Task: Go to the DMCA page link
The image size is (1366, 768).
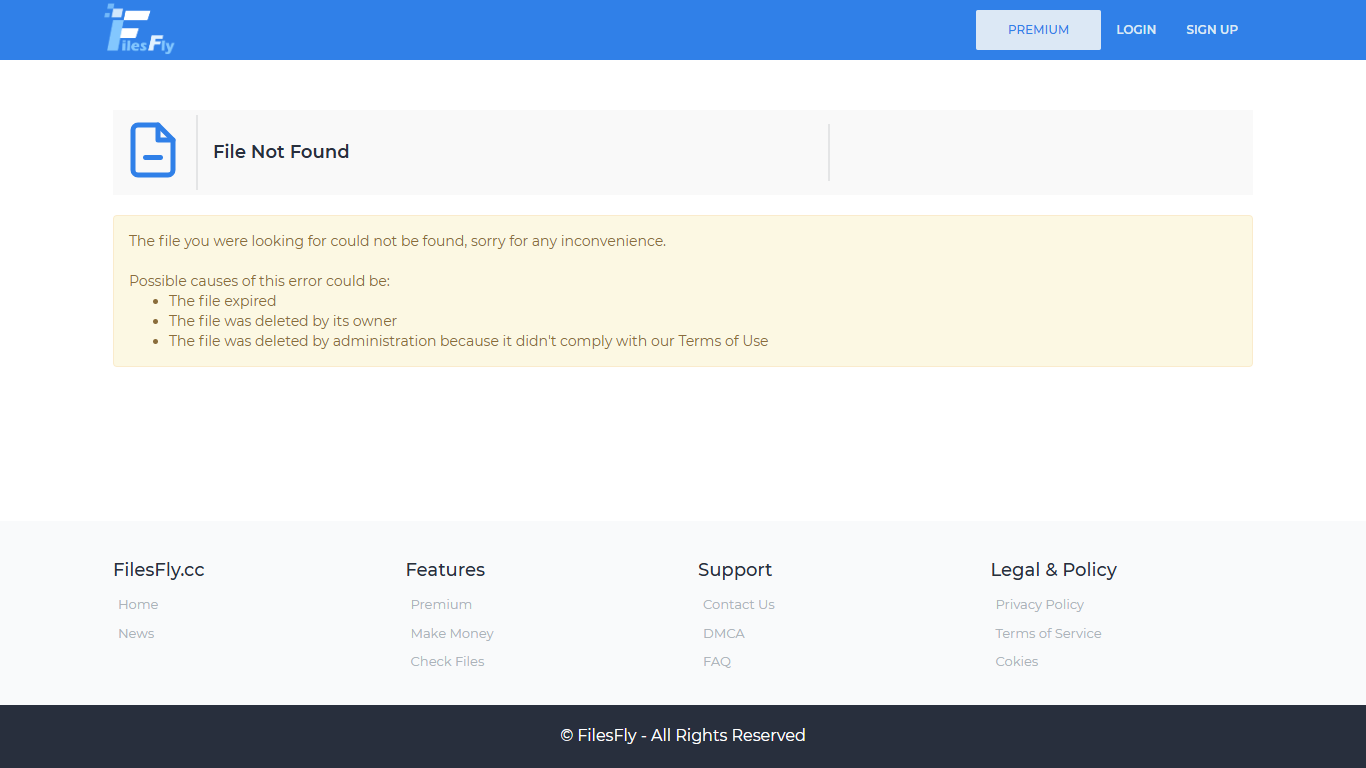Action: click(x=724, y=634)
